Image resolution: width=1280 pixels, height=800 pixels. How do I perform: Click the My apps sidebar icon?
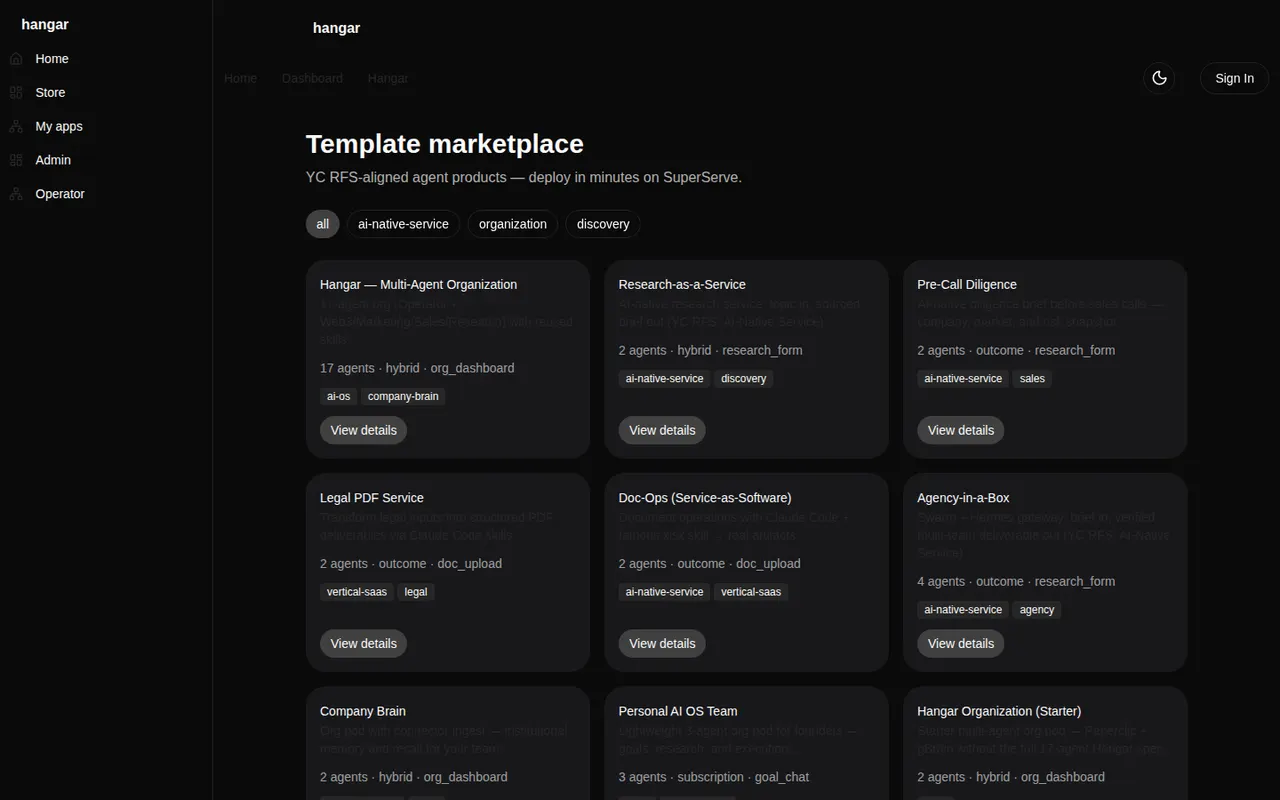(16, 127)
